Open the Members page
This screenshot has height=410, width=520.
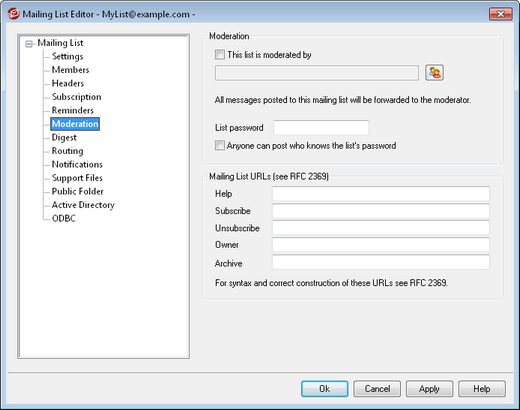70,70
